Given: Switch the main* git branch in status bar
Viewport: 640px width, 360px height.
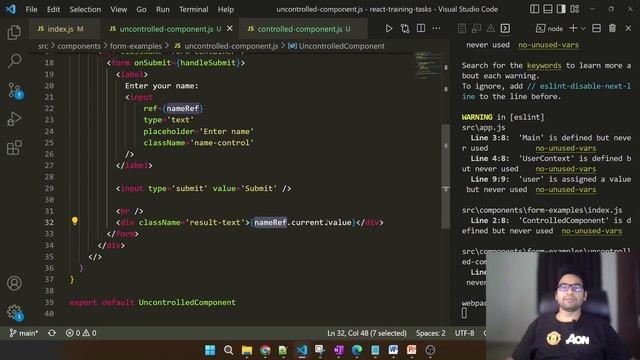Looking at the screenshot, I should 24,333.
